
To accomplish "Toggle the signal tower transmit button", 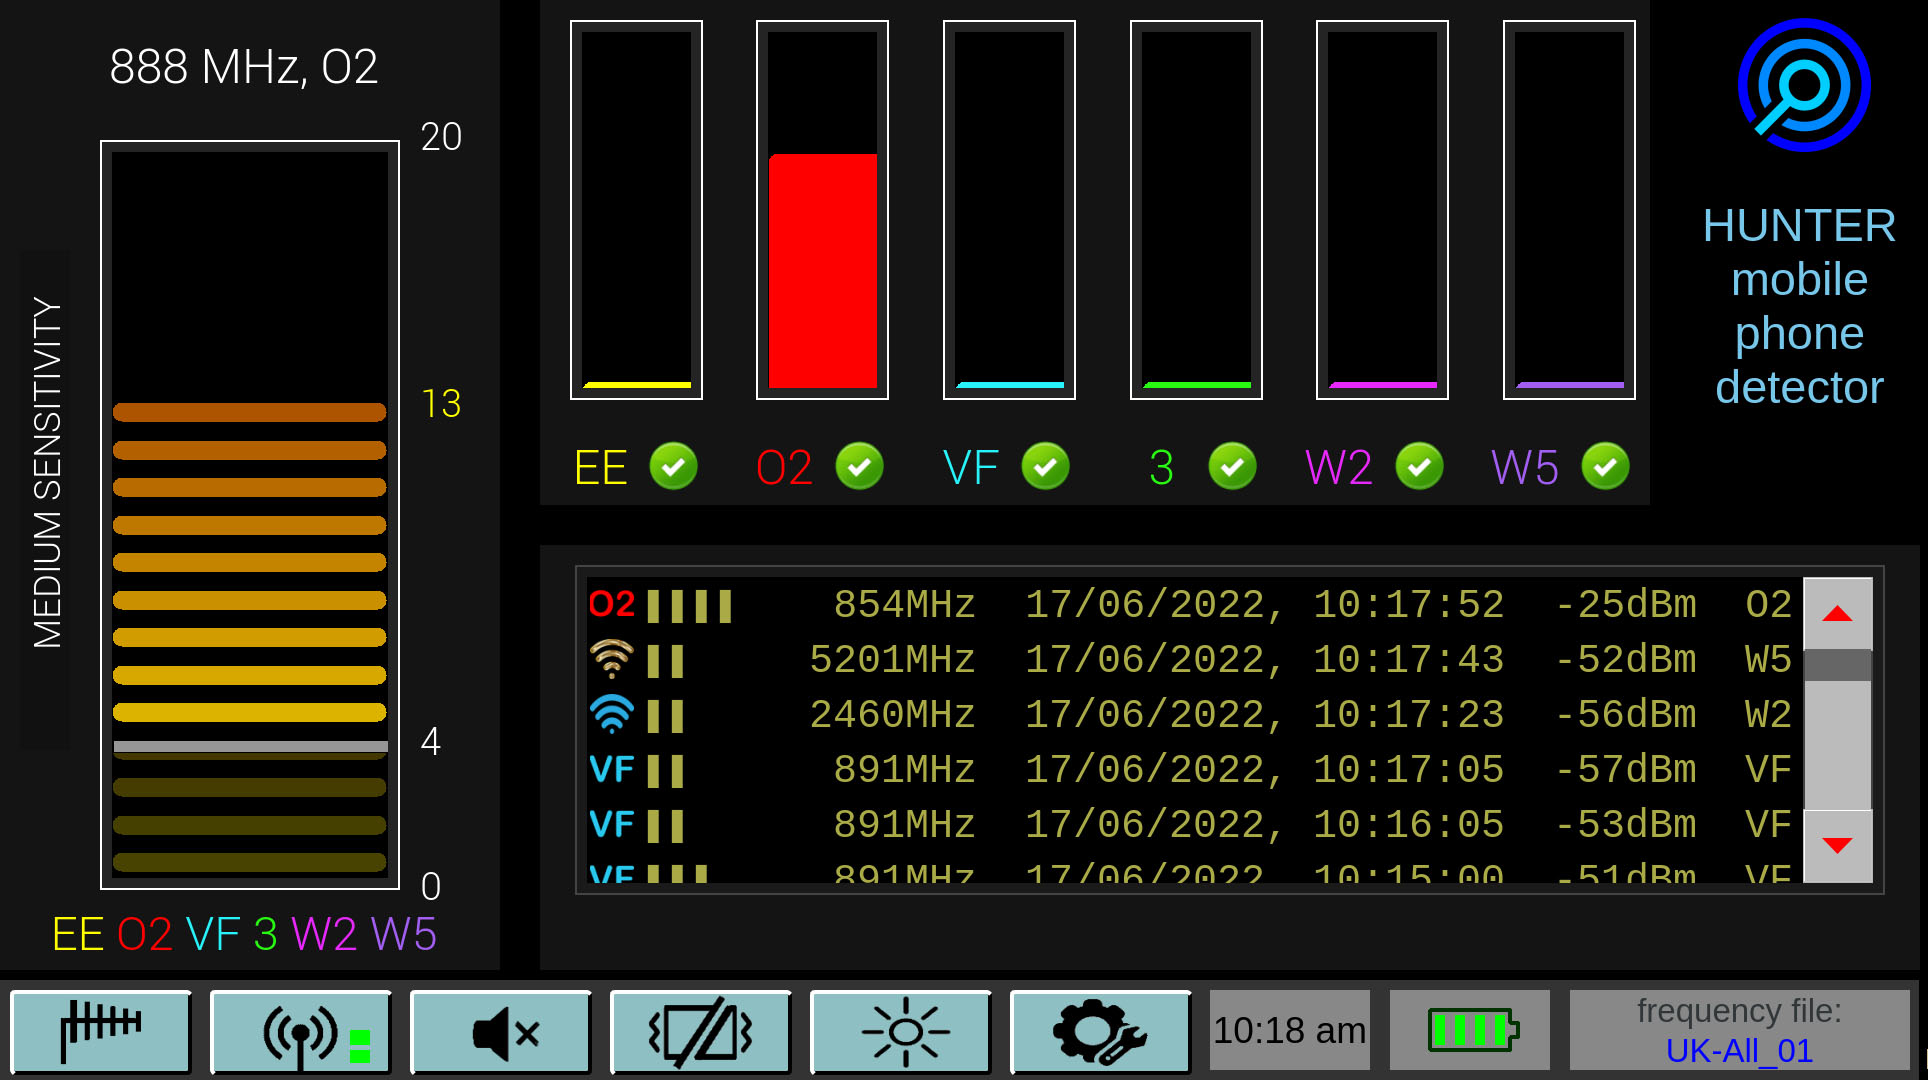I will [x=300, y=1032].
